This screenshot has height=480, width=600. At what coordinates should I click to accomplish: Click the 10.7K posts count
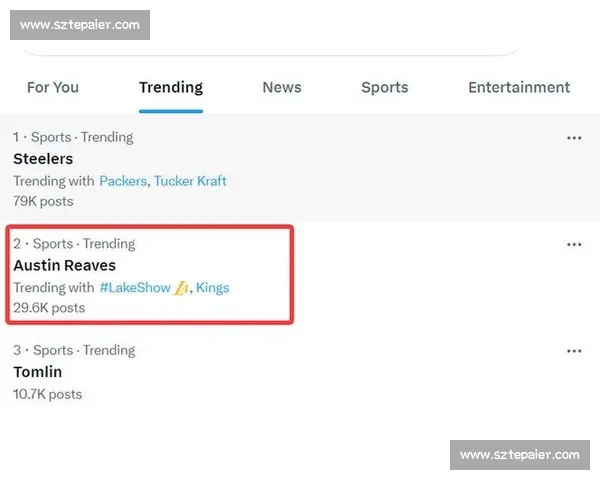pyautogui.click(x=48, y=394)
